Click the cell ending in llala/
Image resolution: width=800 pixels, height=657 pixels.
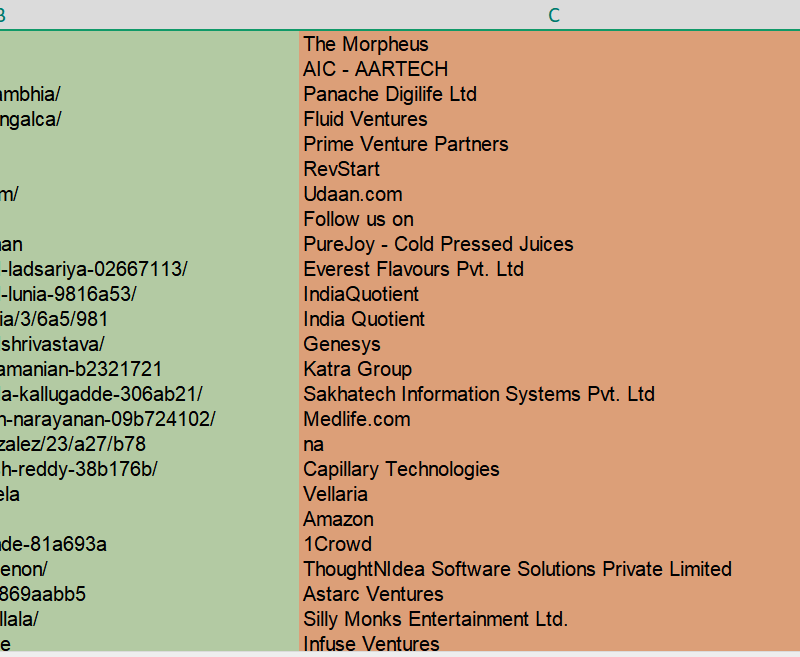[149, 619]
